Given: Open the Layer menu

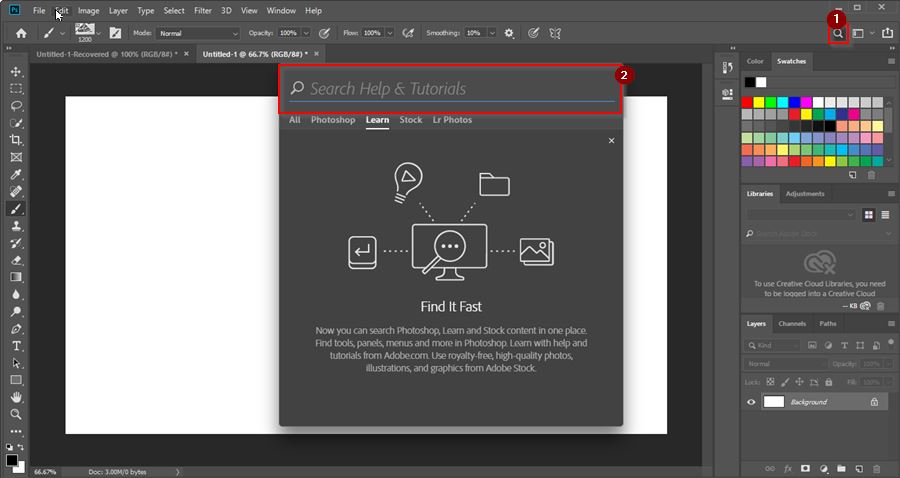Looking at the screenshot, I should (x=118, y=10).
